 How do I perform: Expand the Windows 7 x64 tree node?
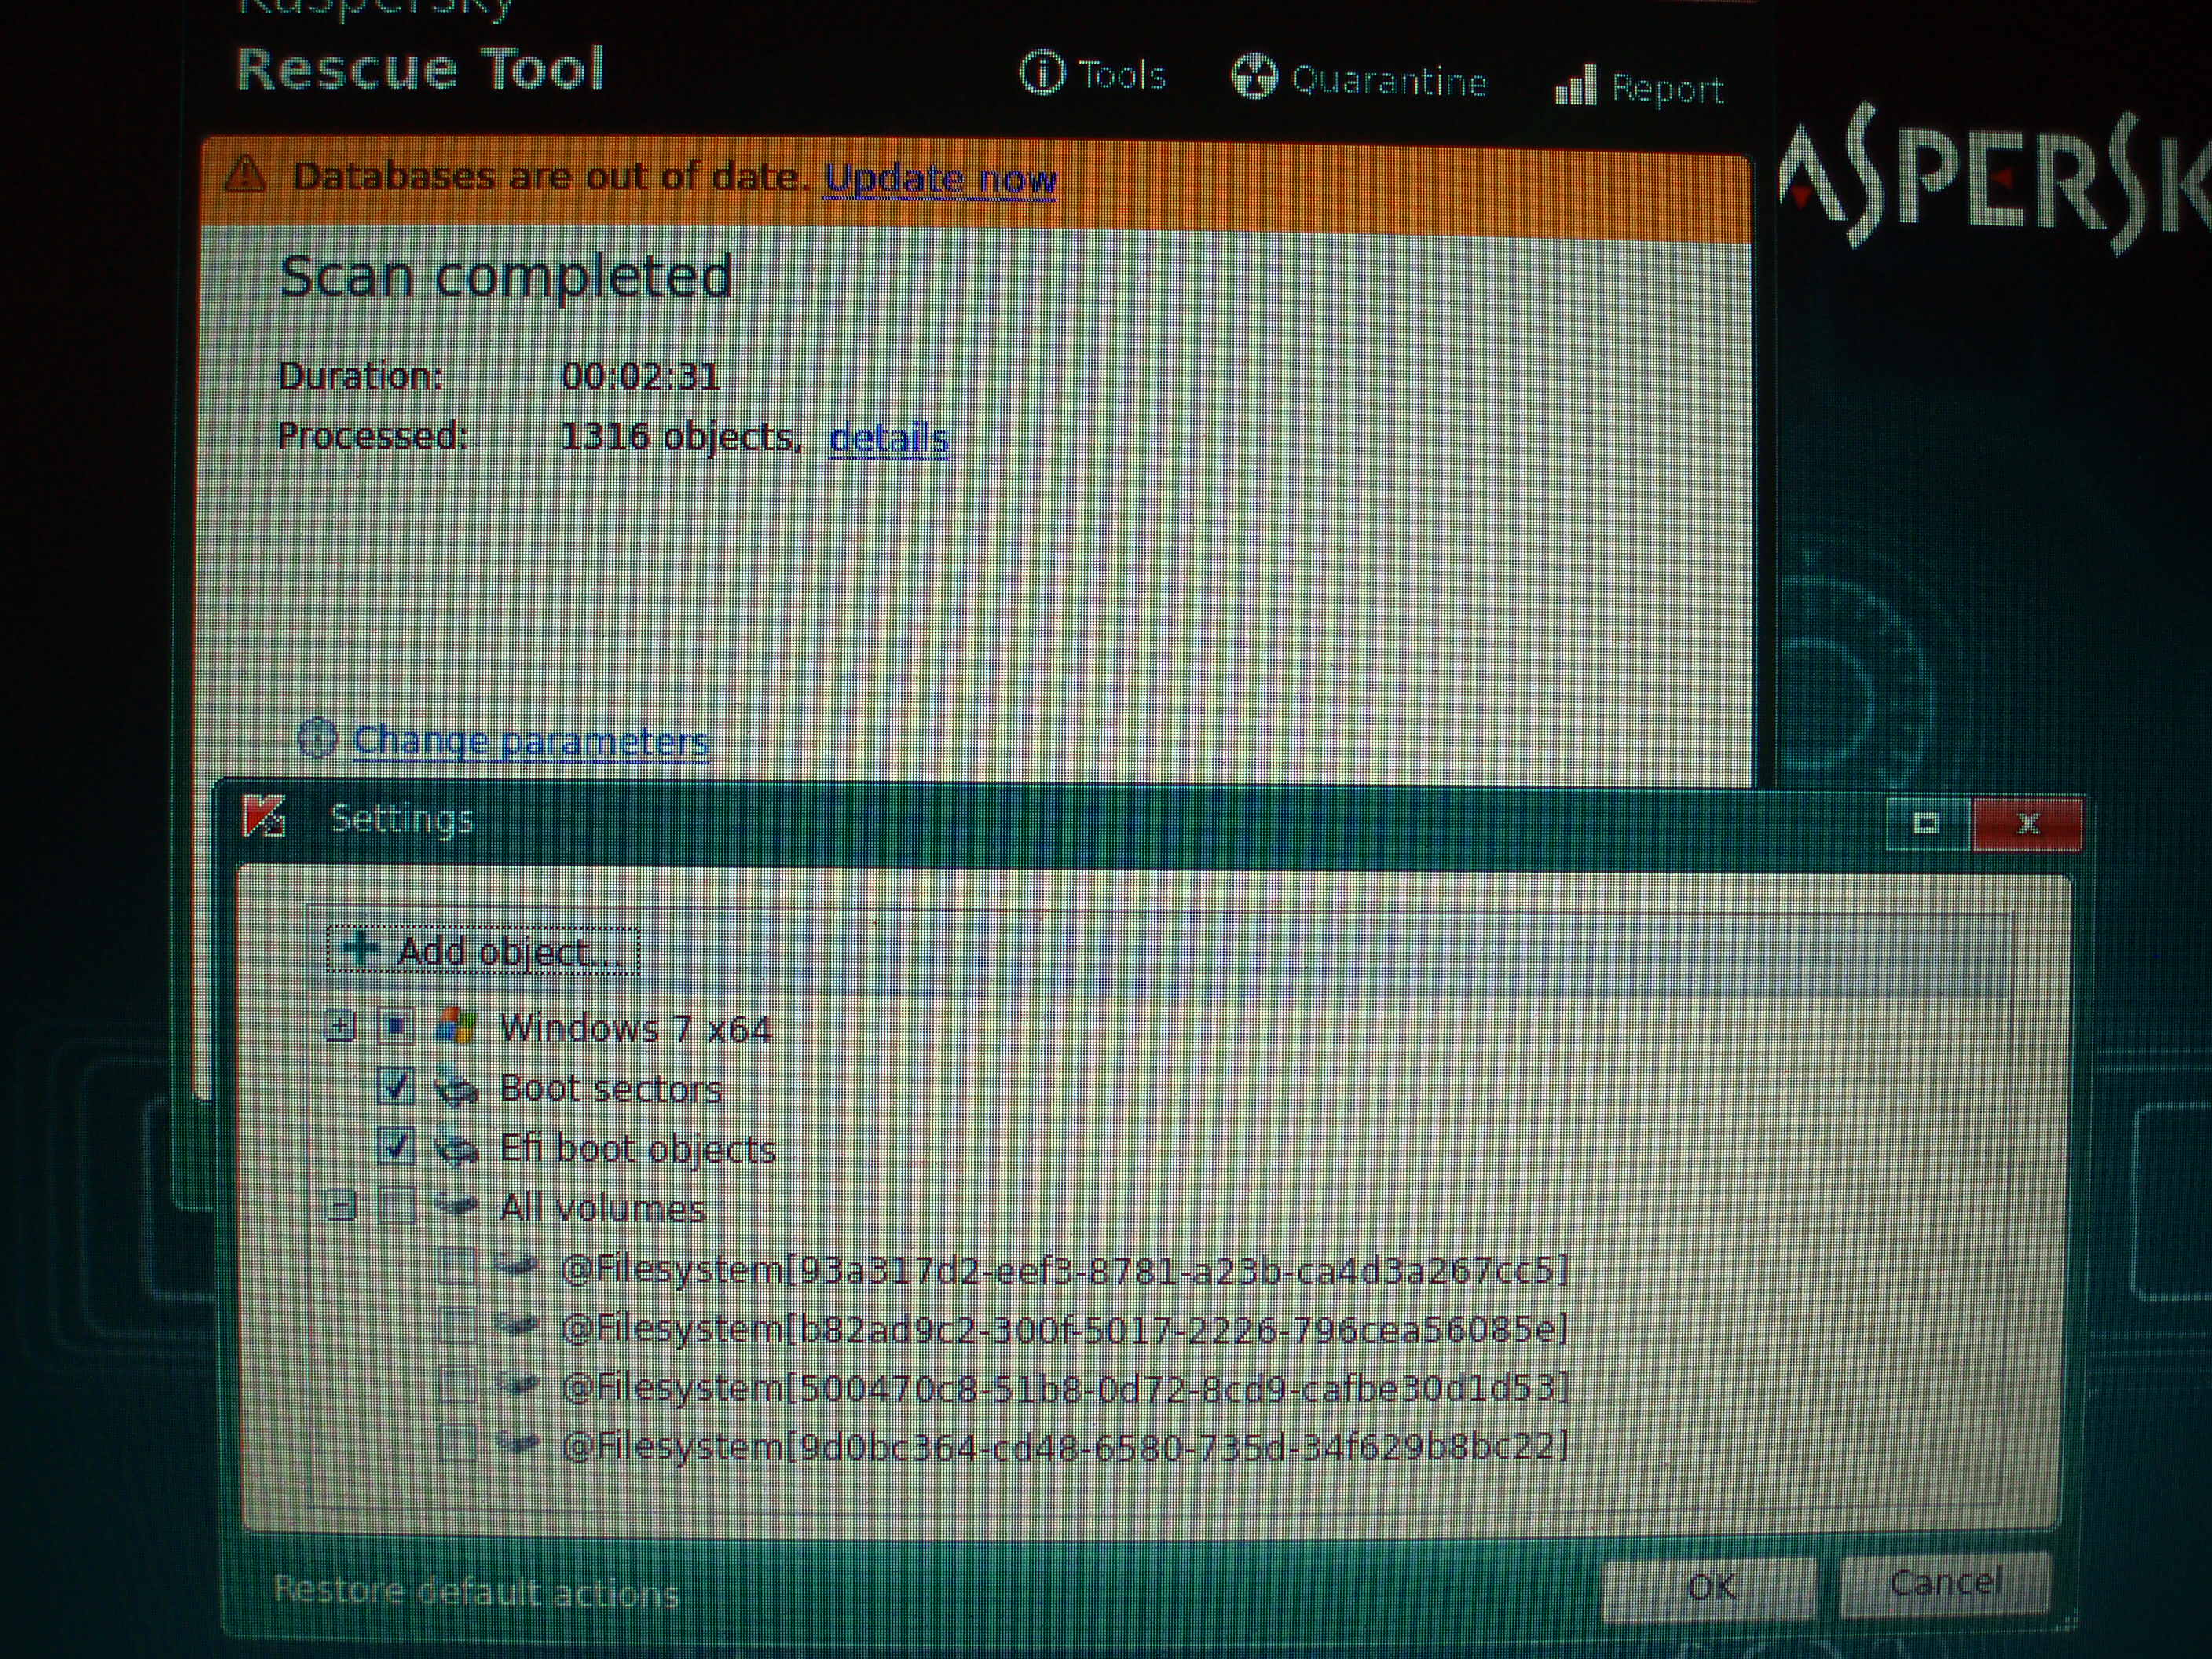[x=340, y=1026]
